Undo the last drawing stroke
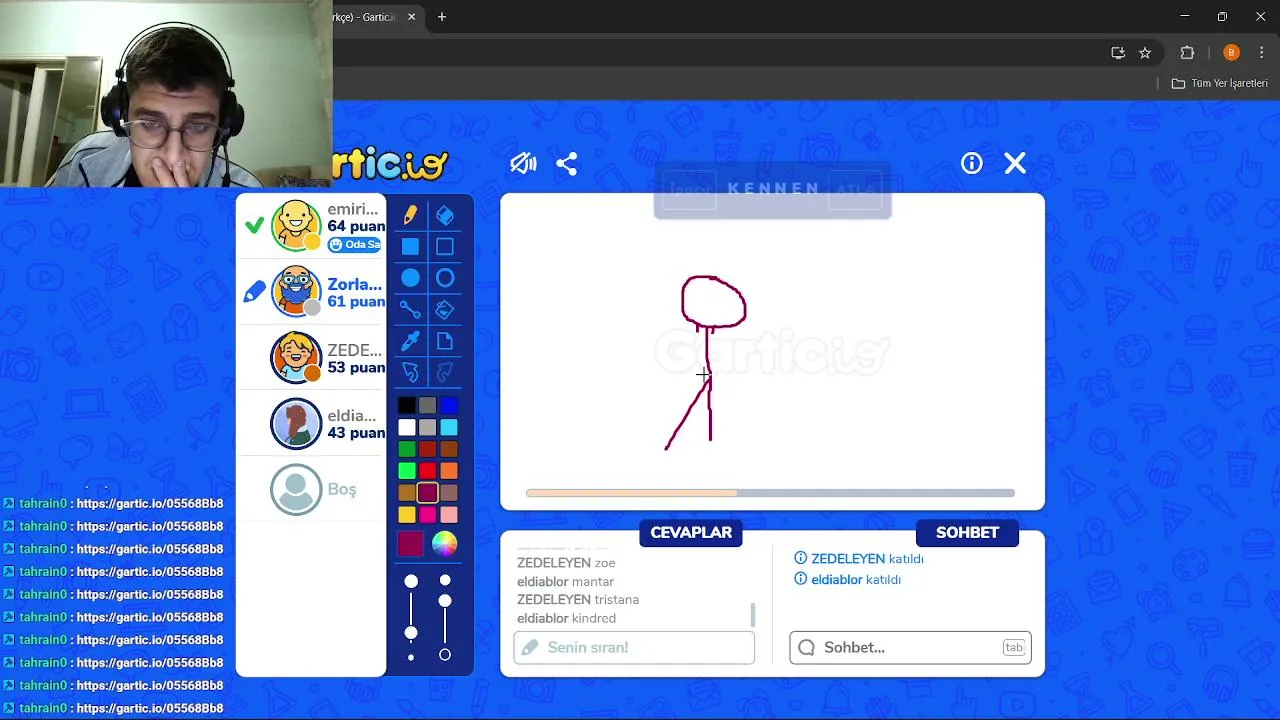 click(x=410, y=372)
